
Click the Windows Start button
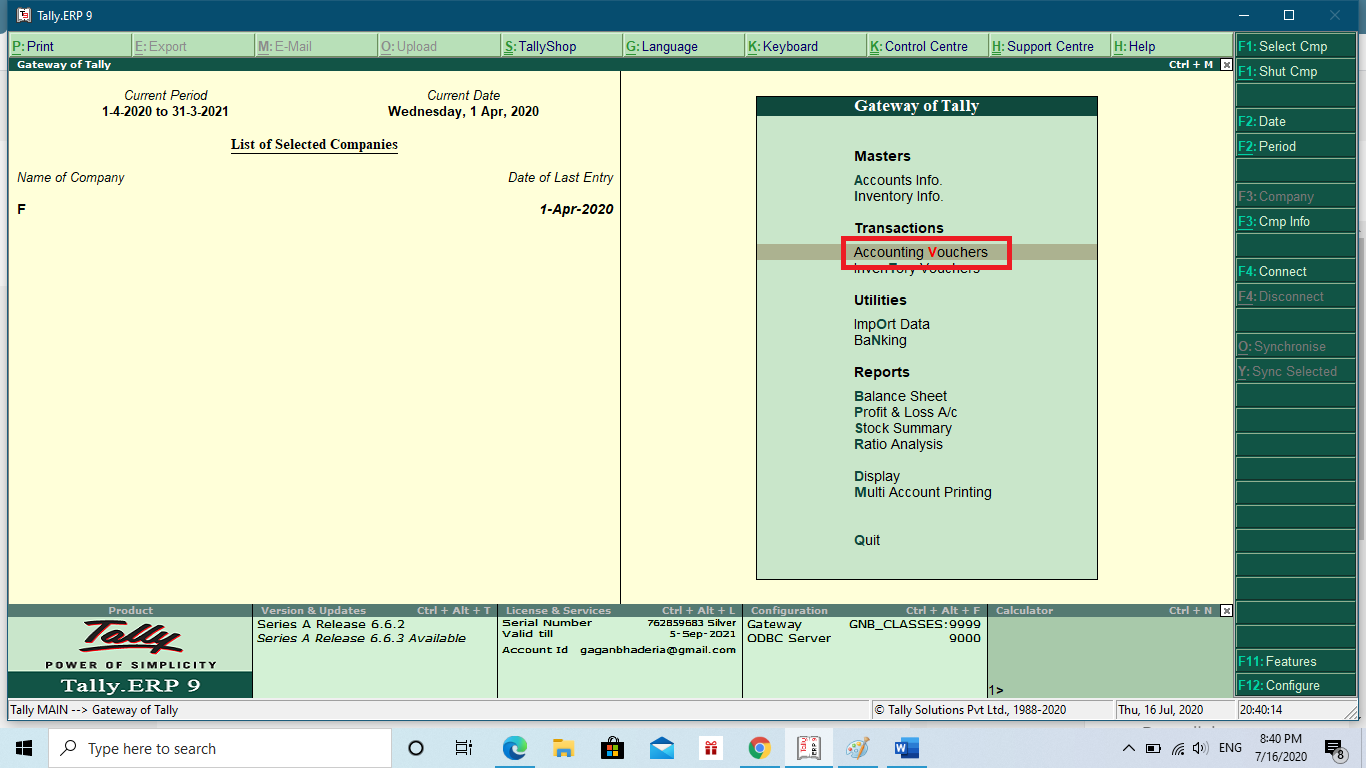click(24, 748)
